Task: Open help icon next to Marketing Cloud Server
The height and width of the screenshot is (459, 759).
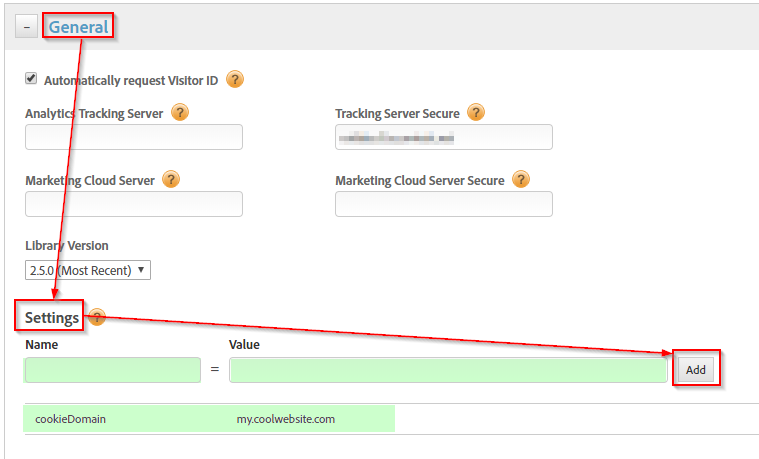Action: tap(171, 180)
